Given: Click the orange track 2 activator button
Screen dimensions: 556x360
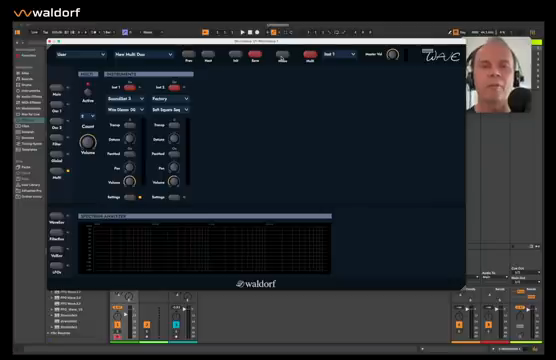Looking at the screenshot, I should (x=147, y=325).
